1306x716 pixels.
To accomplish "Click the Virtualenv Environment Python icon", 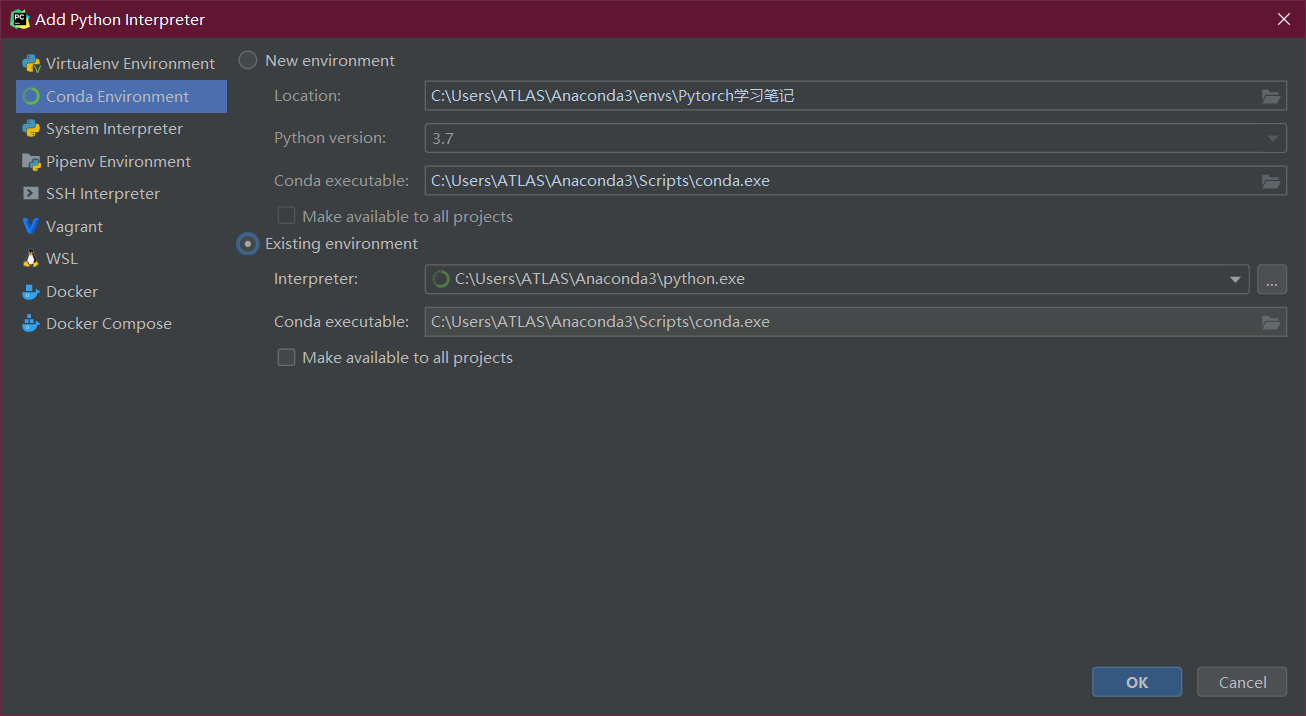I will tap(31, 64).
